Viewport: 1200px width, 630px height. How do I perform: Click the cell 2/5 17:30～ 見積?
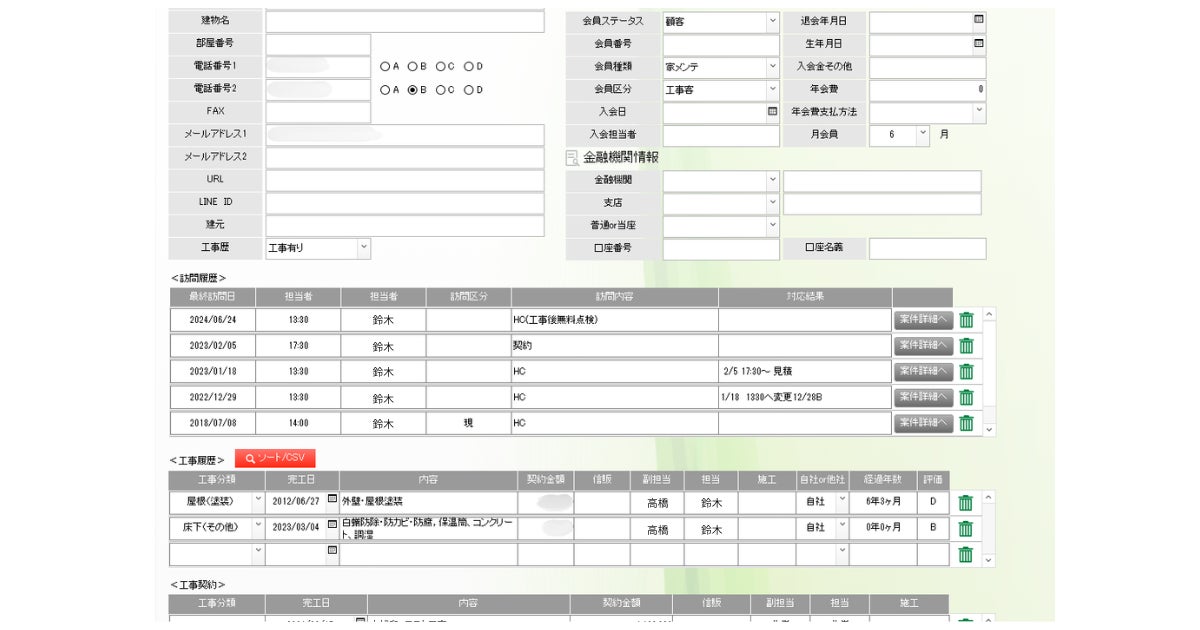point(805,372)
